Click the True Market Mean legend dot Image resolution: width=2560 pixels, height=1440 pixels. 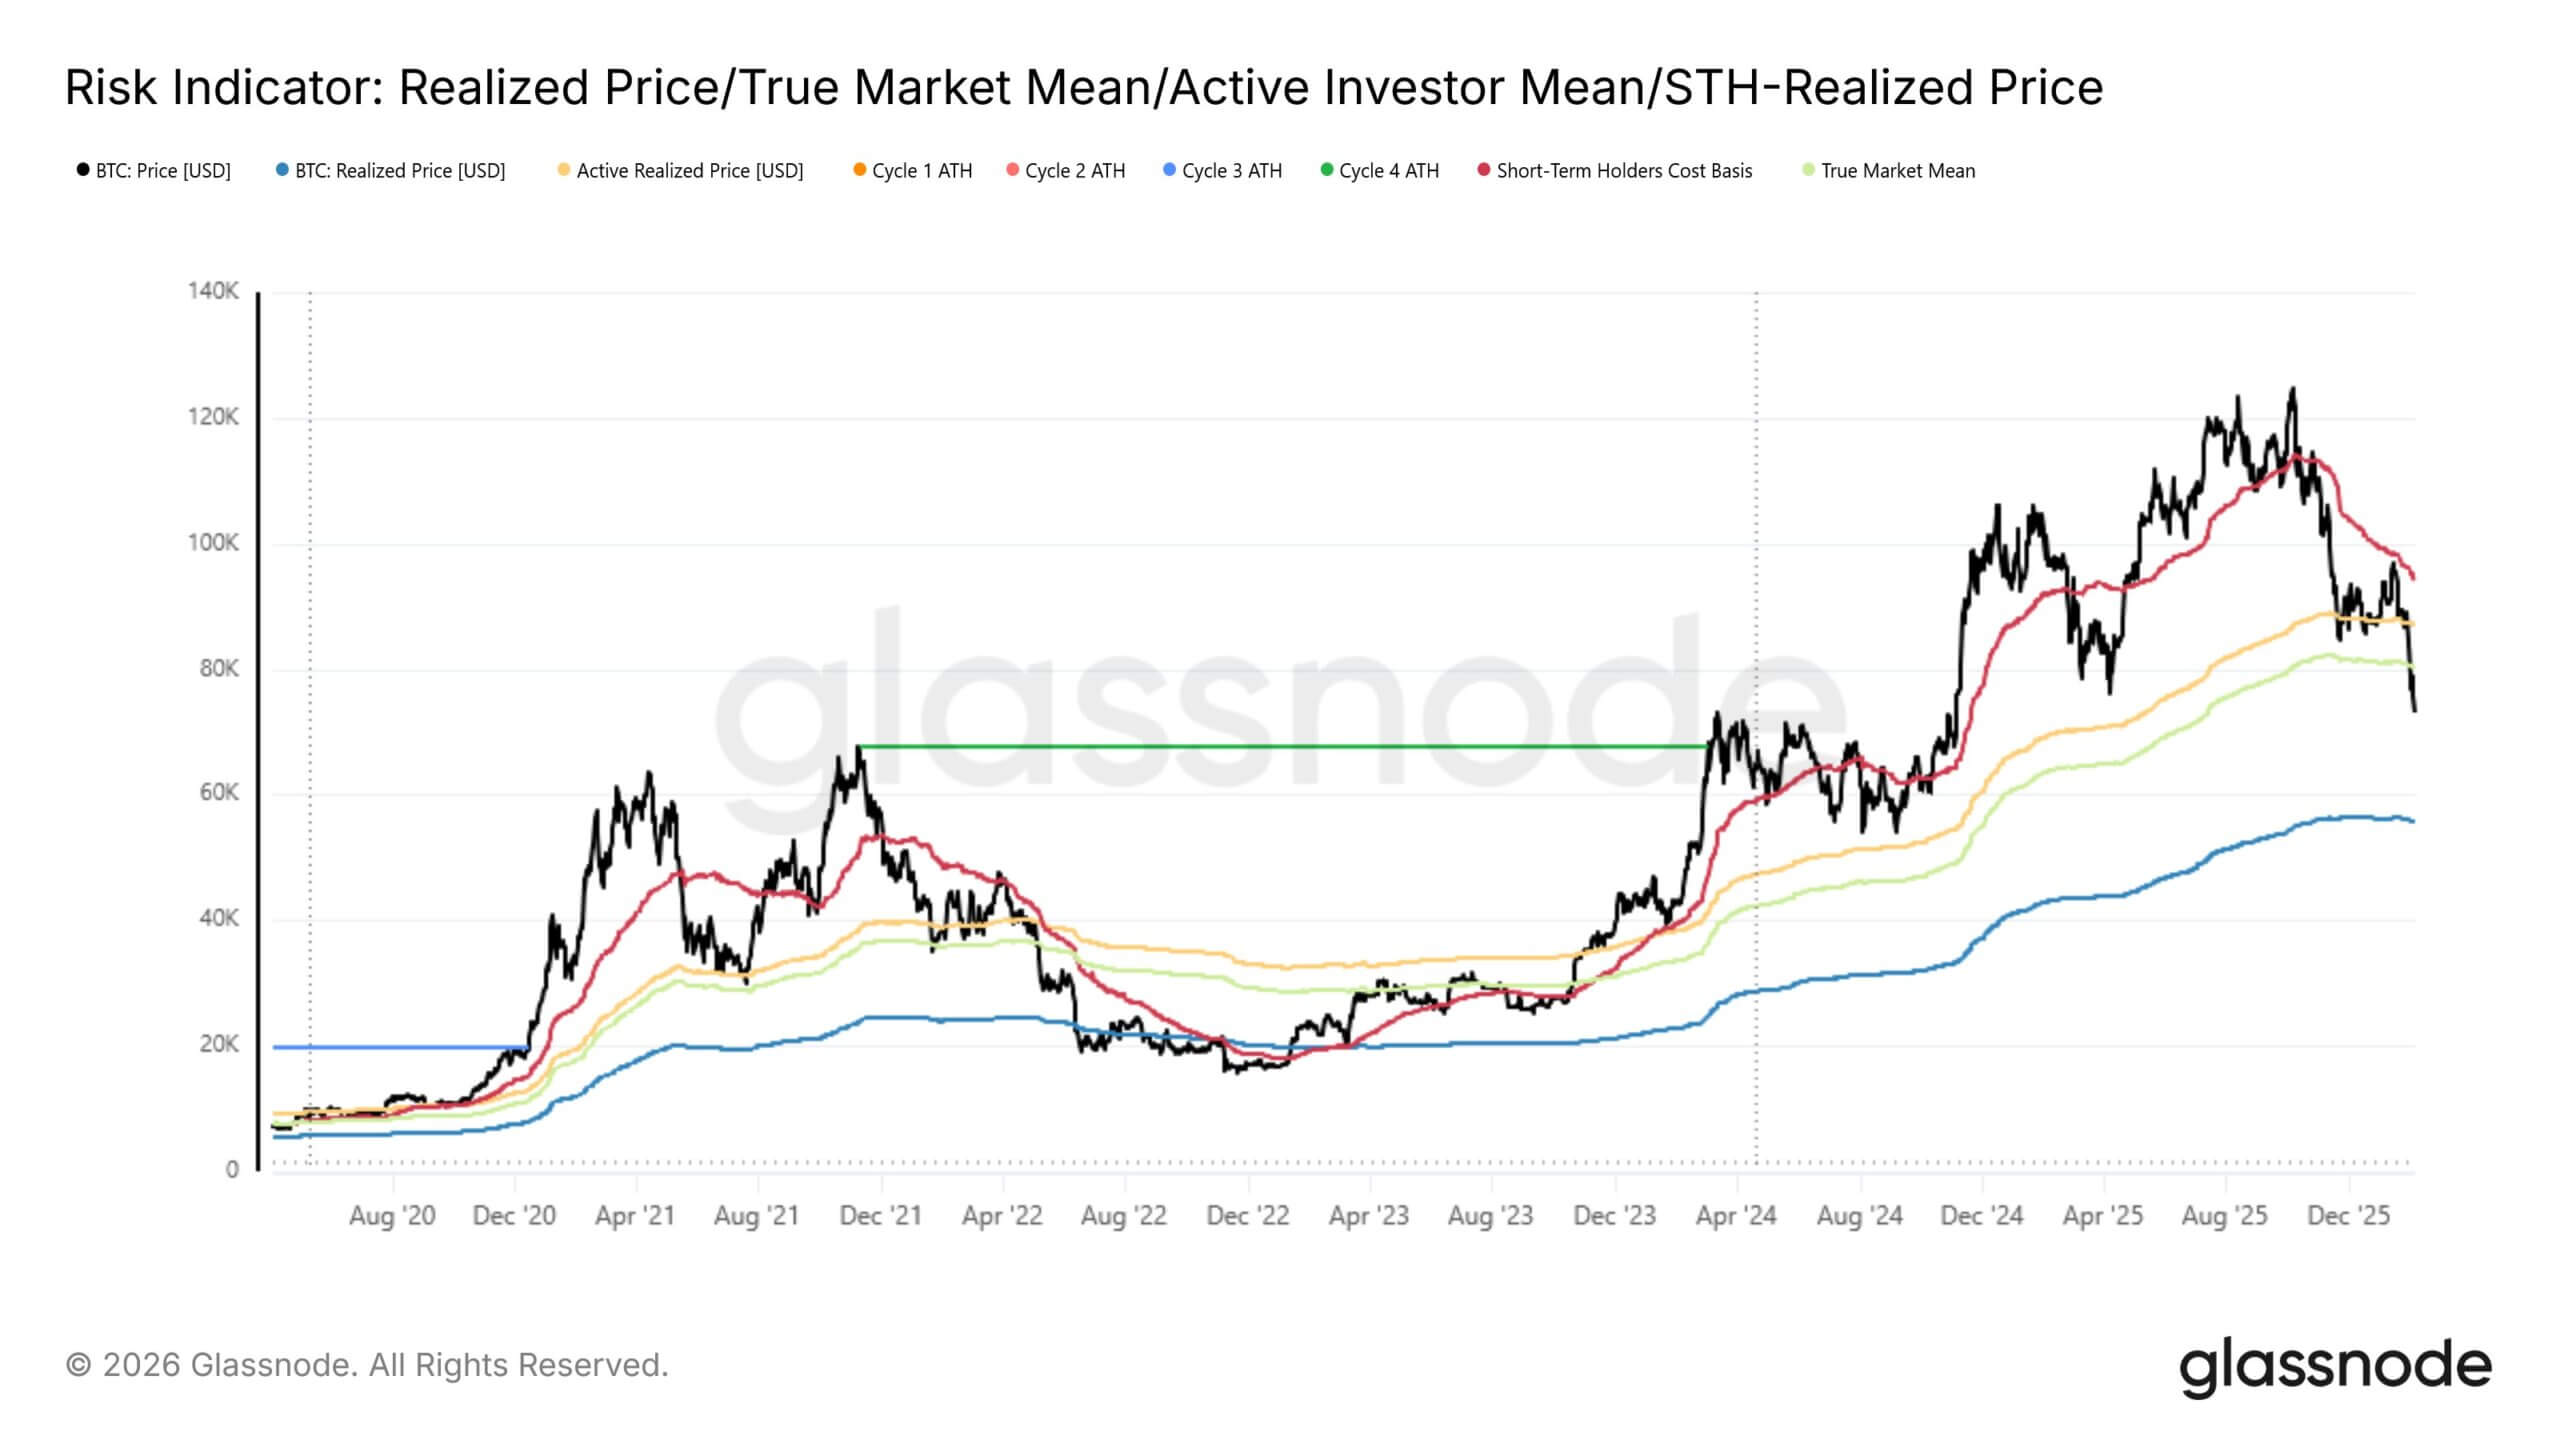1808,170
